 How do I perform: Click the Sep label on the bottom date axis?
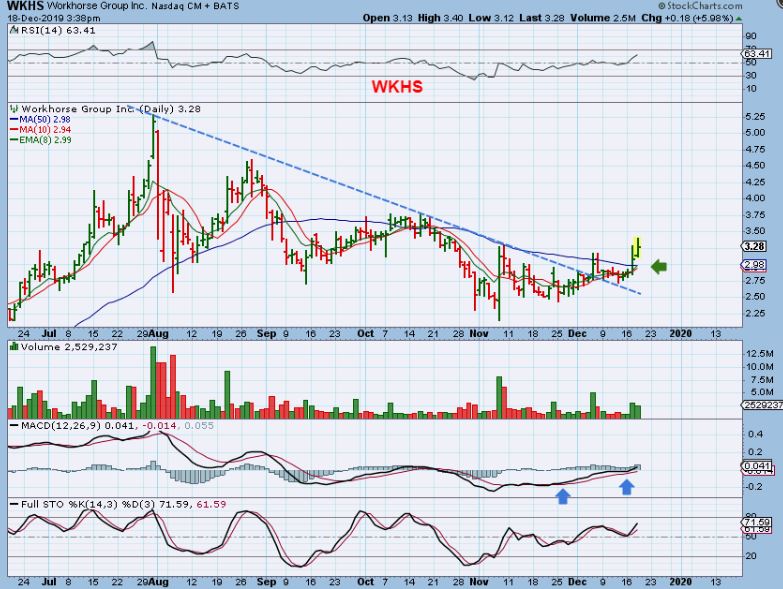tap(266, 582)
